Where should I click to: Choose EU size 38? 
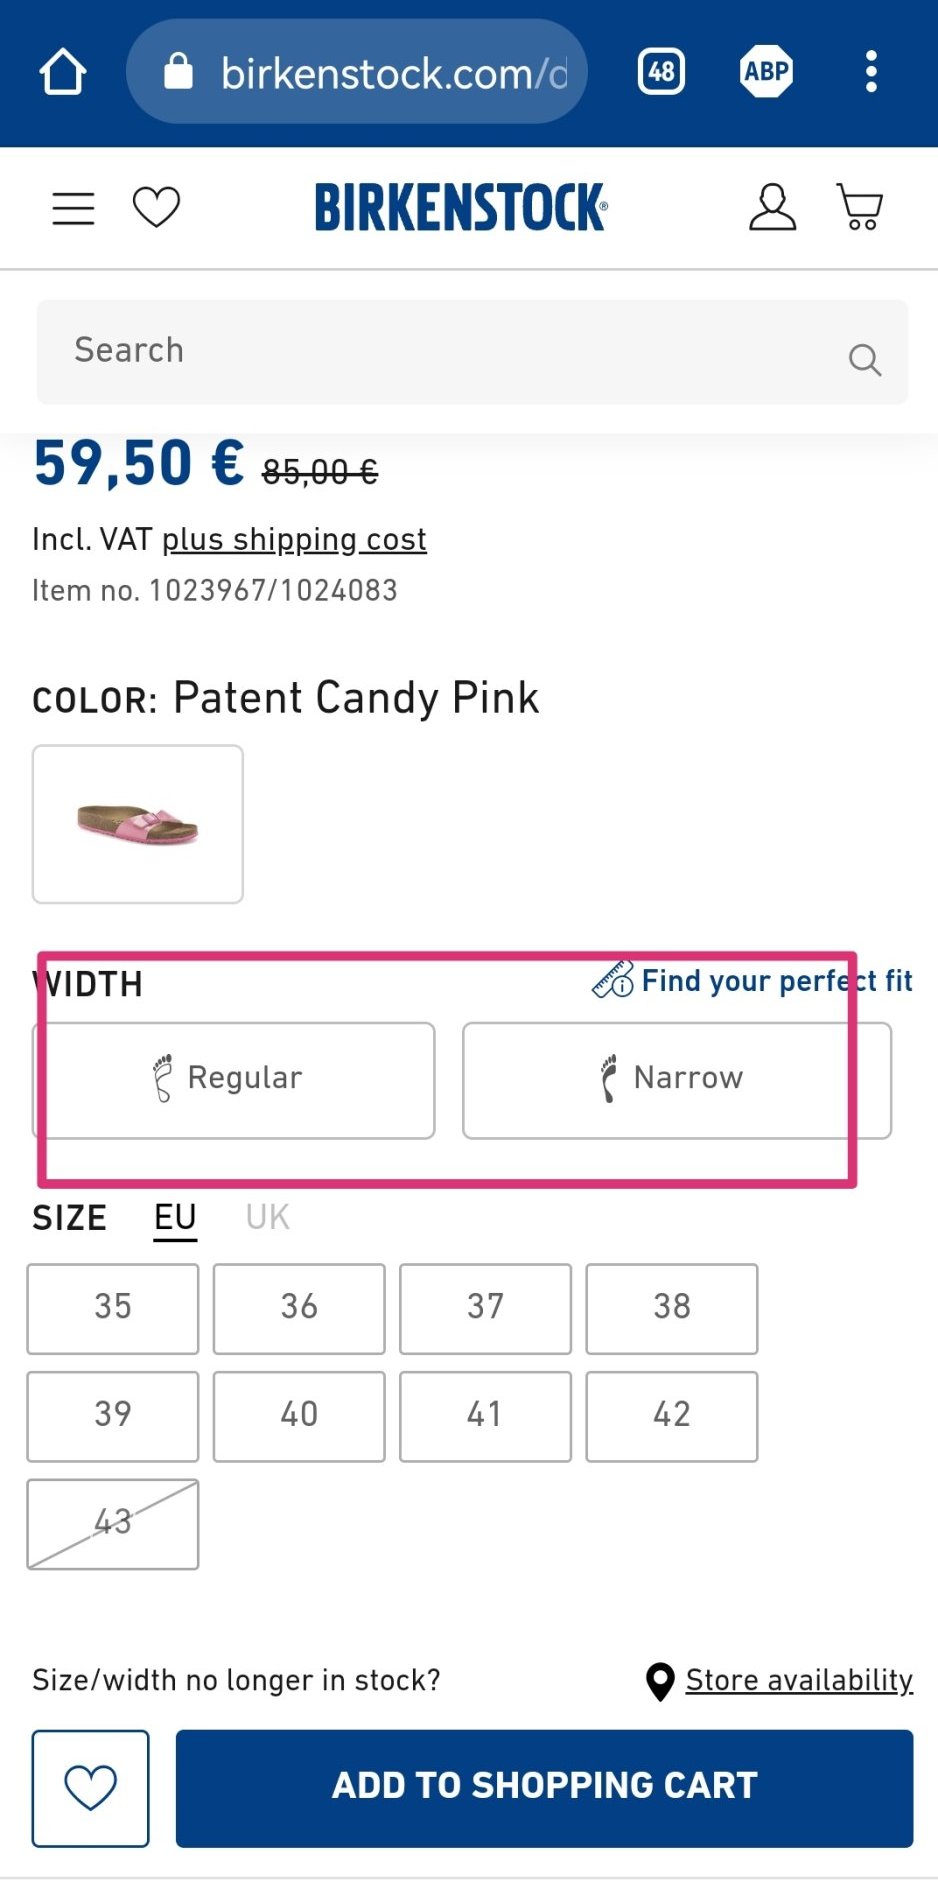(671, 1308)
